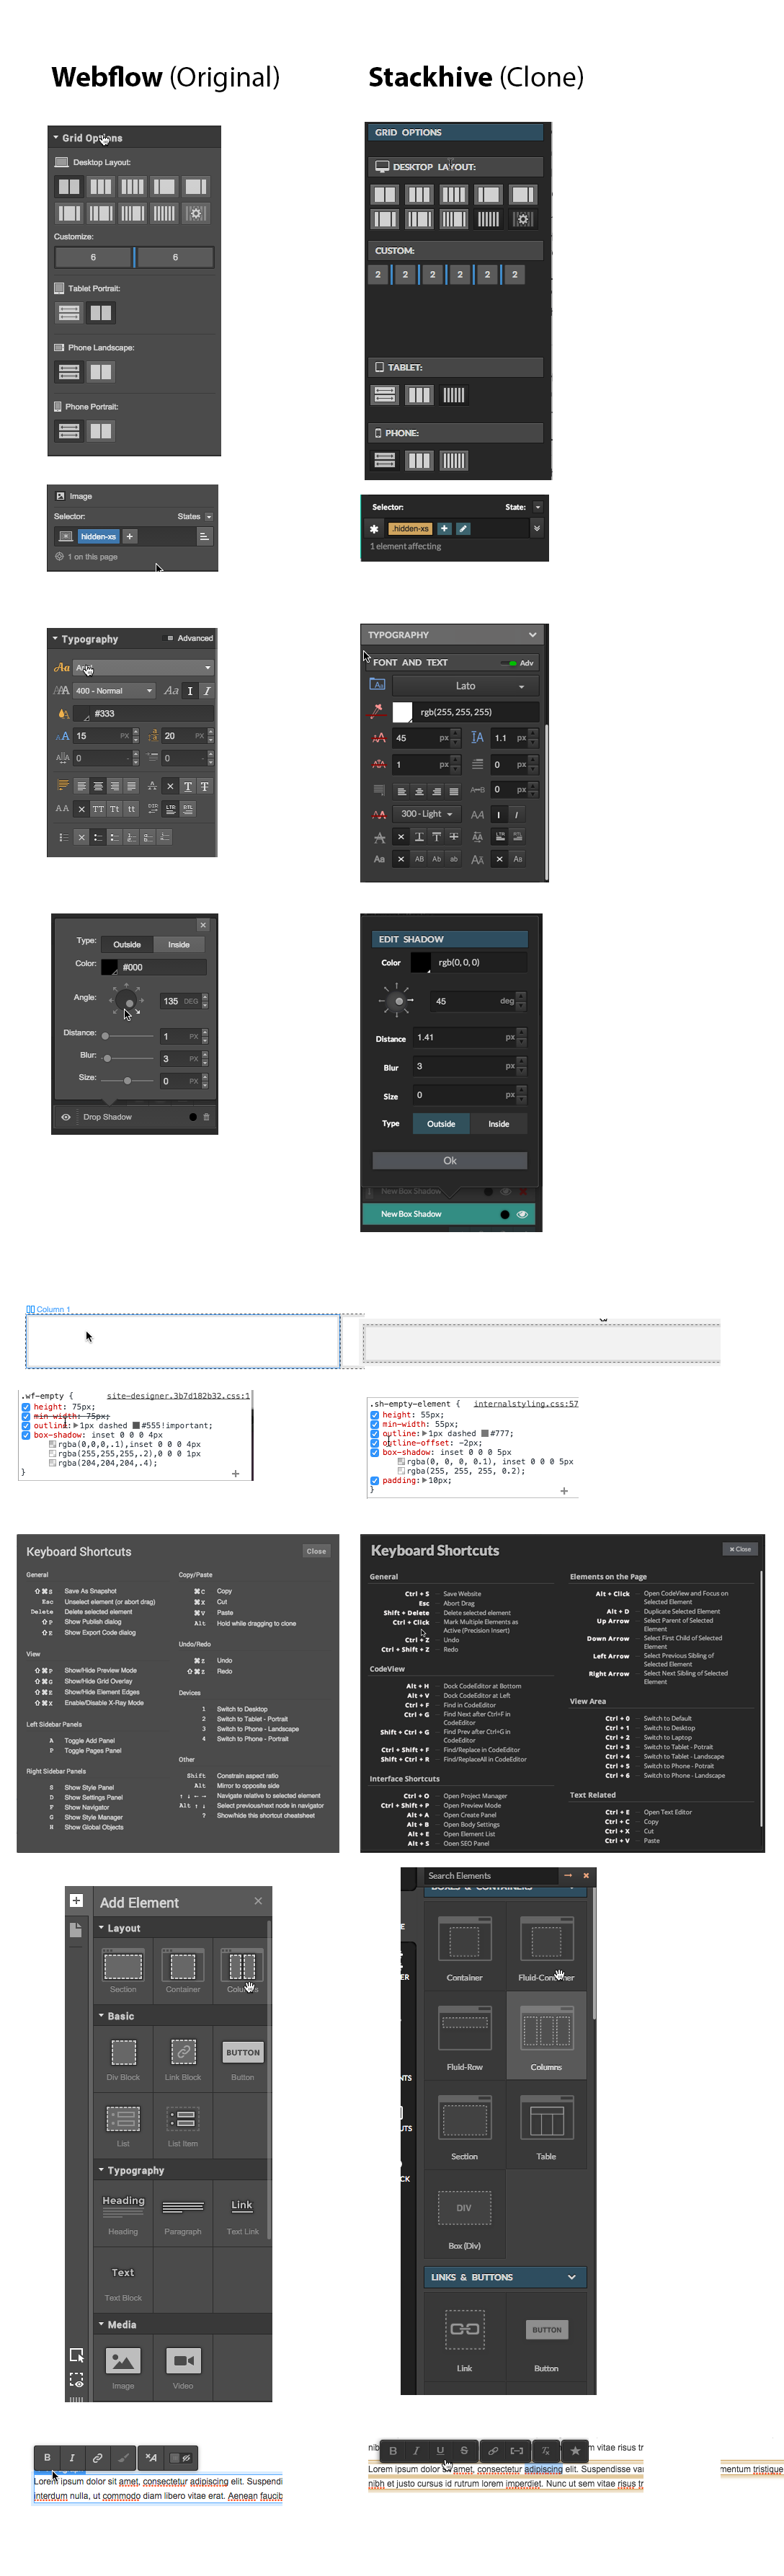Collapse Layout section in Webflow Add Element
This screenshot has width=784, height=2576.
101,1927
